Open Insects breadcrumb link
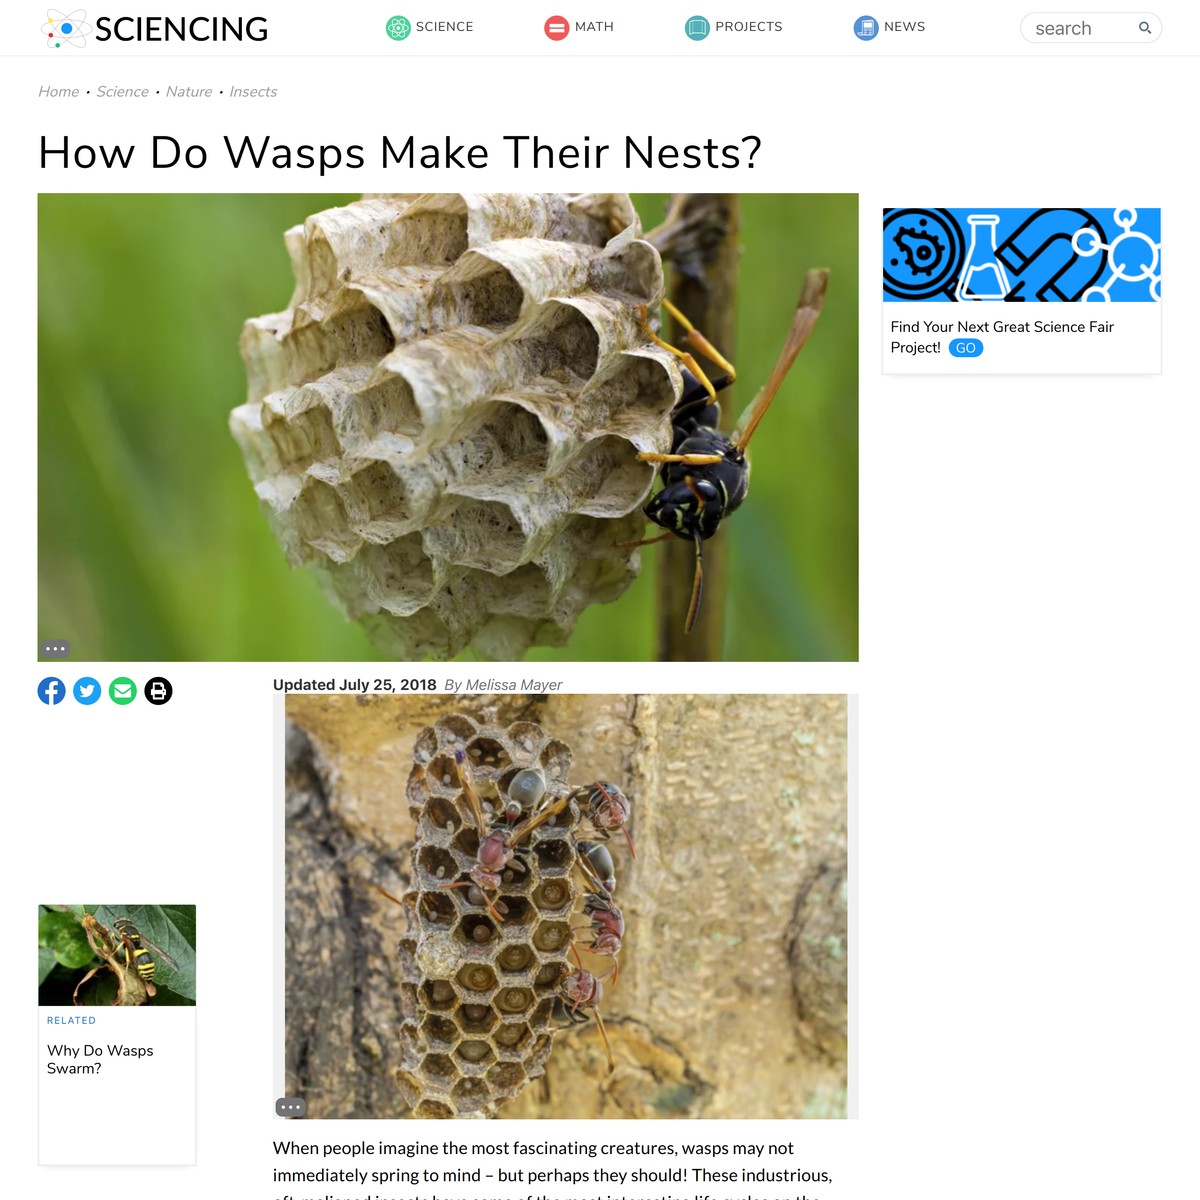The image size is (1200, 1200). (x=253, y=91)
